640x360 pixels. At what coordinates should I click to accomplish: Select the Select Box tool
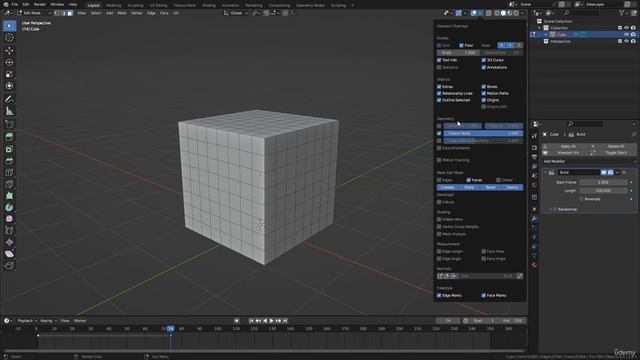click(x=9, y=26)
